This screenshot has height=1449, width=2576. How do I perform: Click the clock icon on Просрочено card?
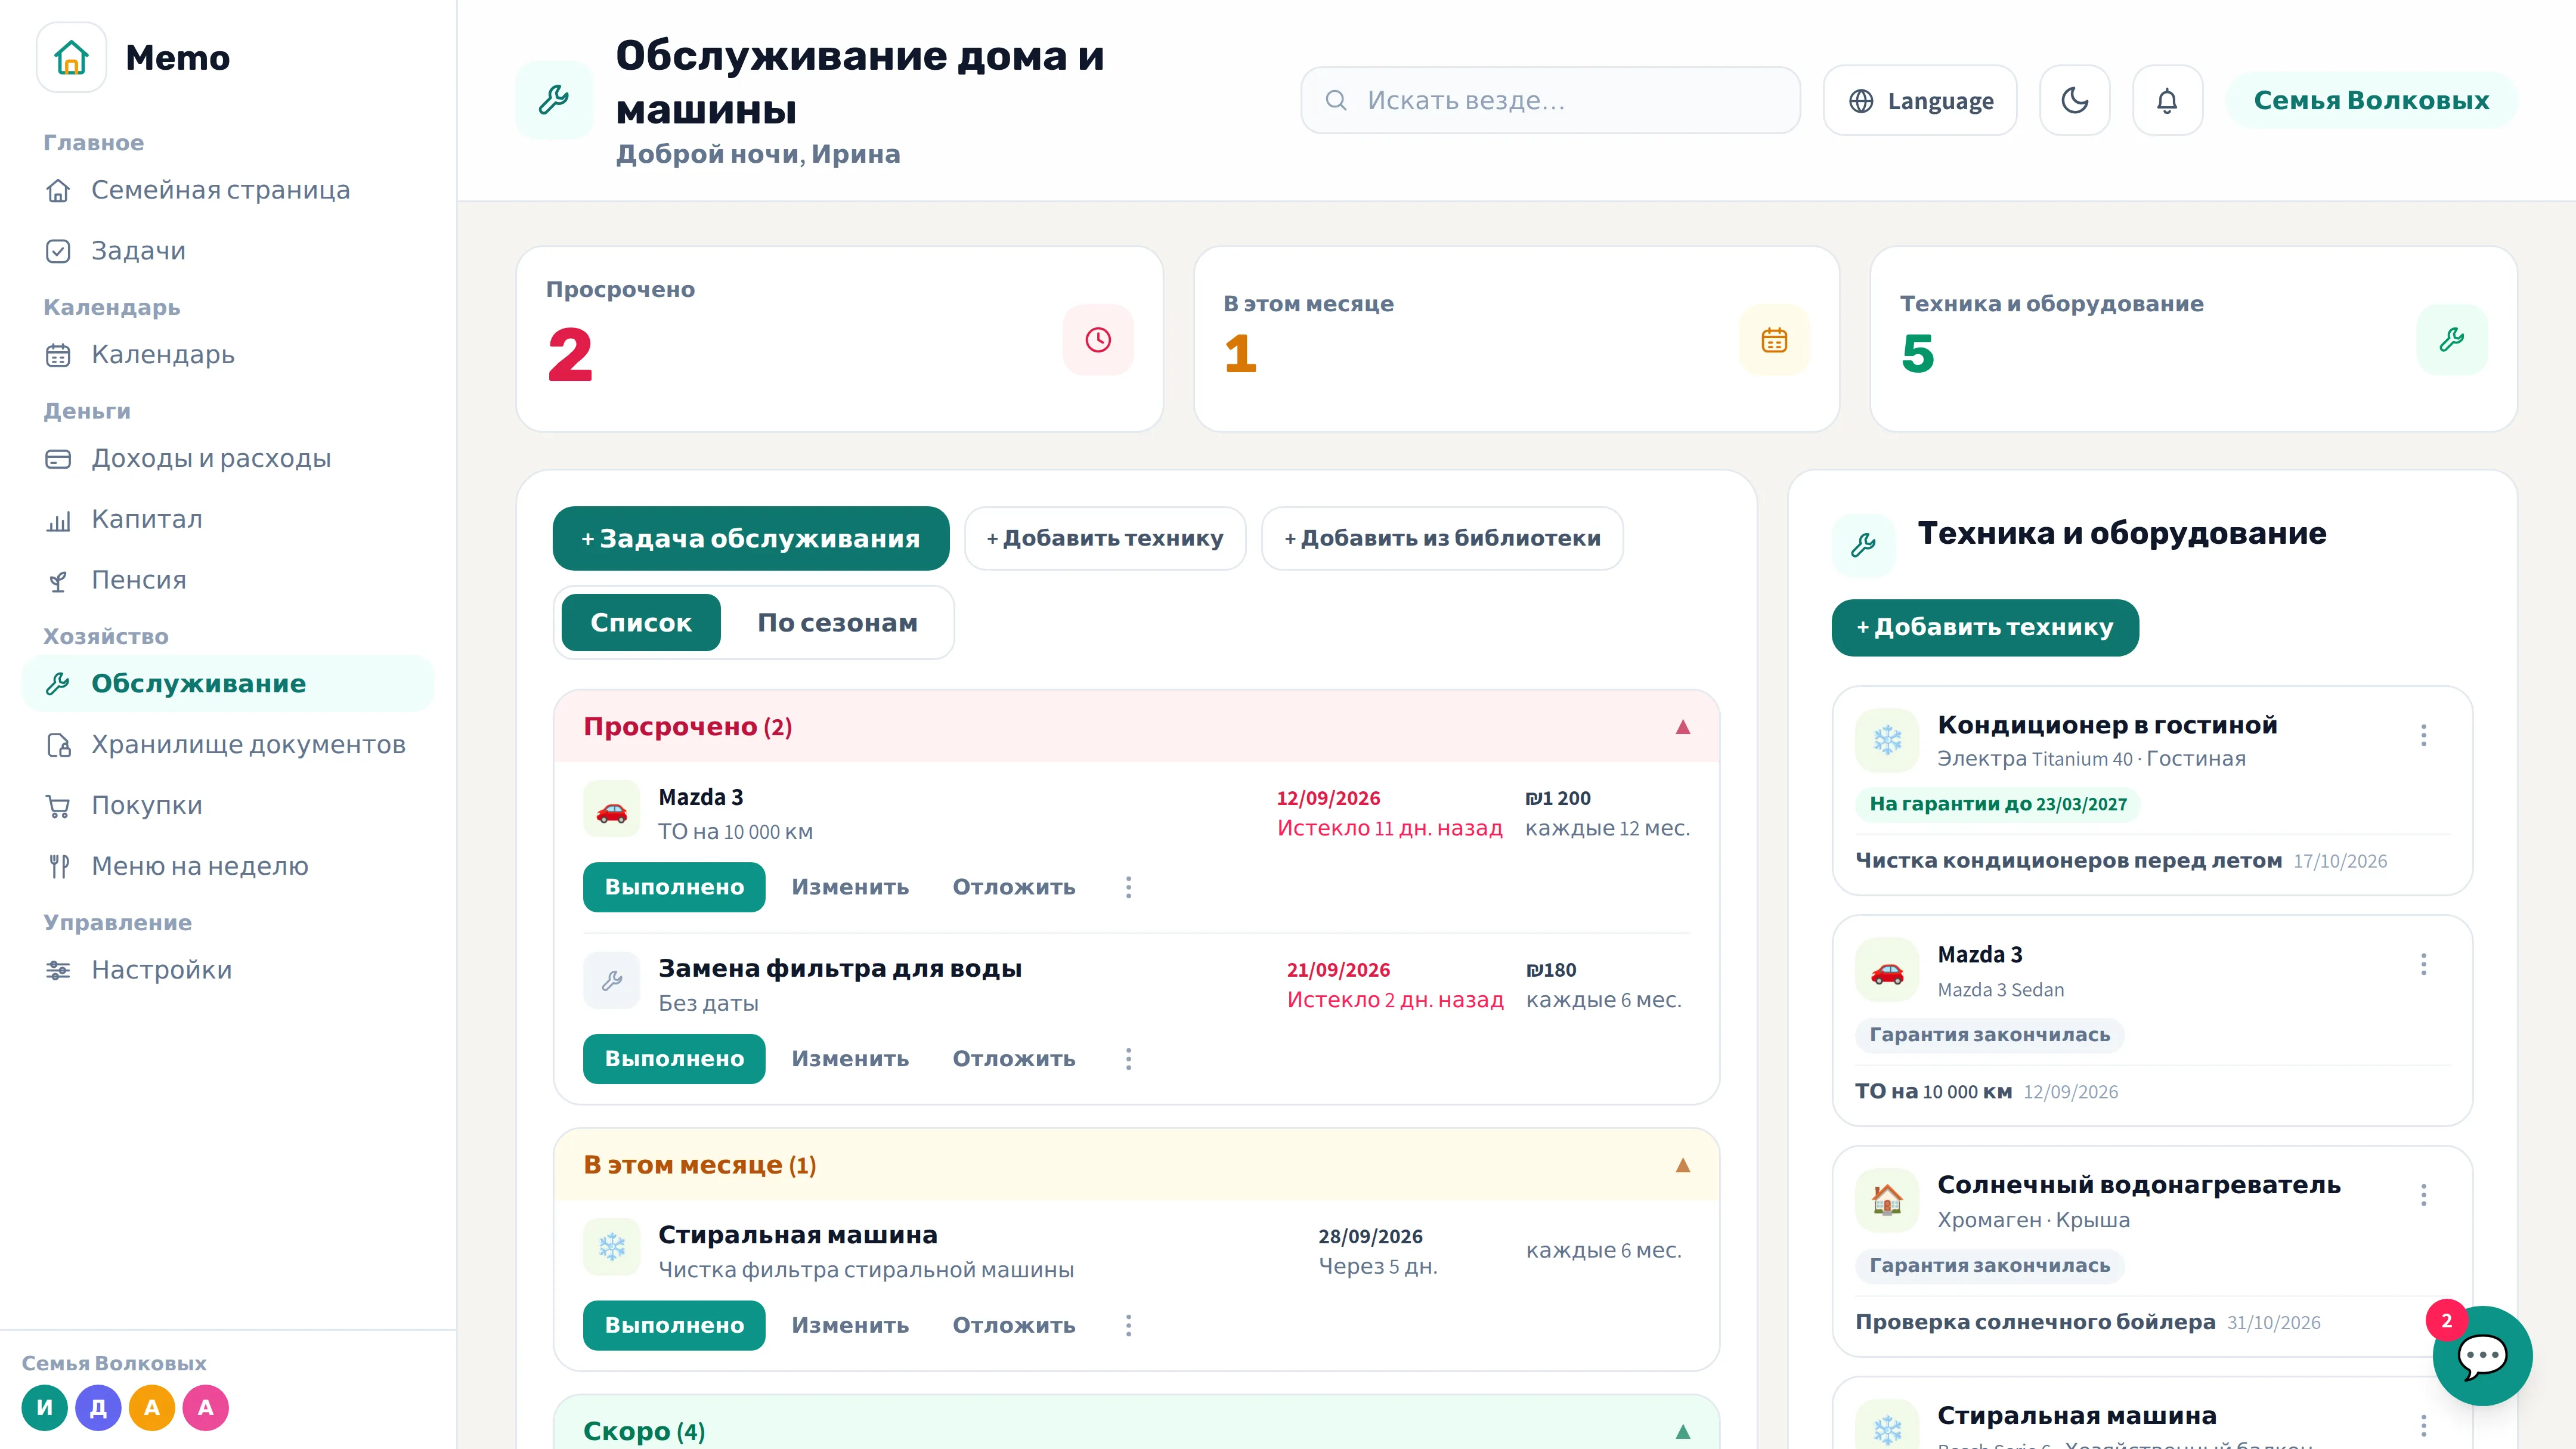tap(1098, 340)
